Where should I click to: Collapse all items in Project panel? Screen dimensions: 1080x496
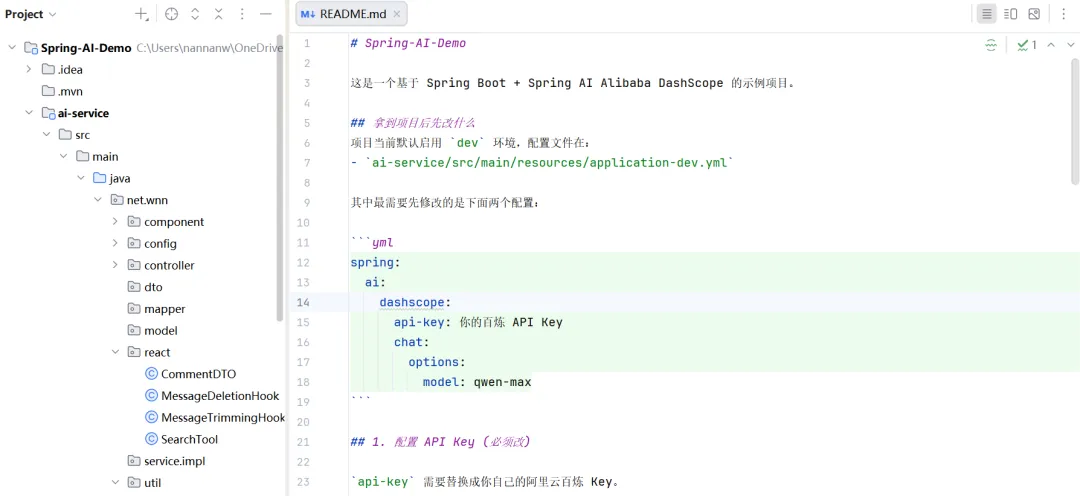[x=218, y=14]
